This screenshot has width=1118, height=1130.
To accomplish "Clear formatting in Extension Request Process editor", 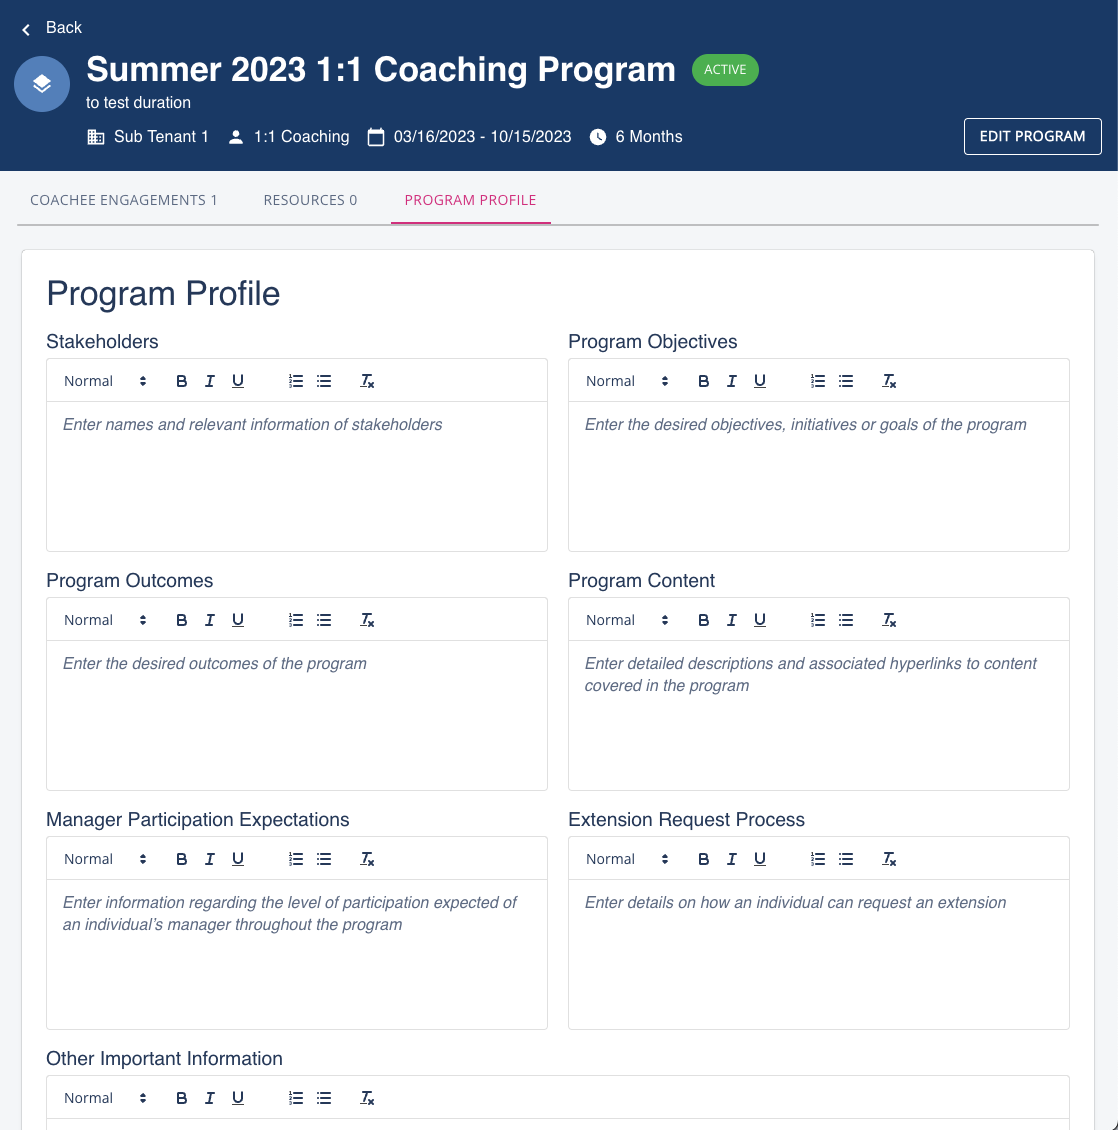I will [889, 859].
